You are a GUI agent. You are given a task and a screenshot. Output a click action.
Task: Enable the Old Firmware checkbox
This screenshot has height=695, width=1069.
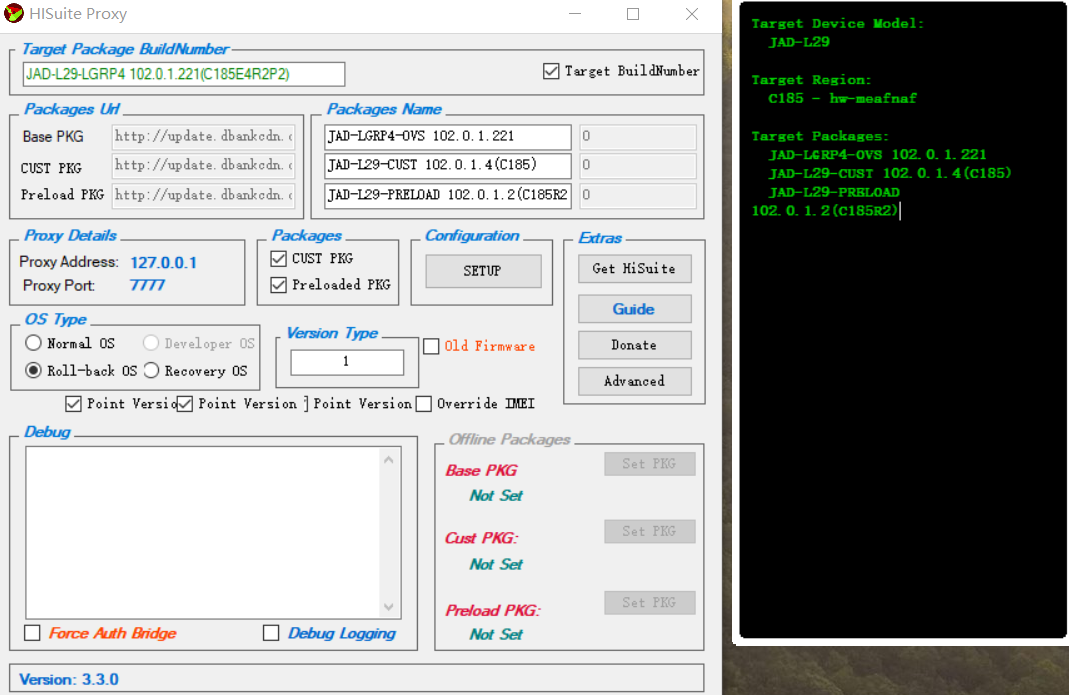(431, 346)
